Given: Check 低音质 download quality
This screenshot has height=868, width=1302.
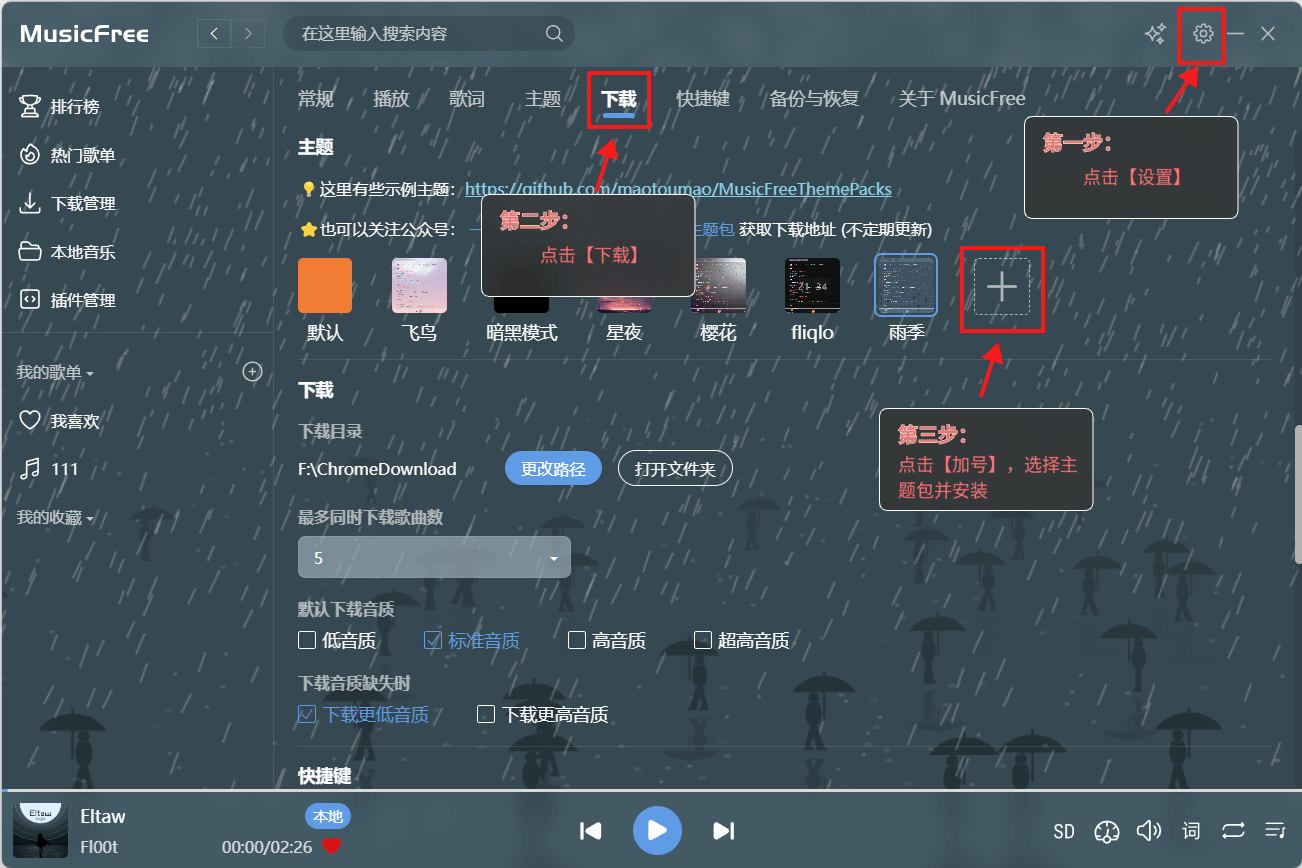Looking at the screenshot, I should pos(337,640).
